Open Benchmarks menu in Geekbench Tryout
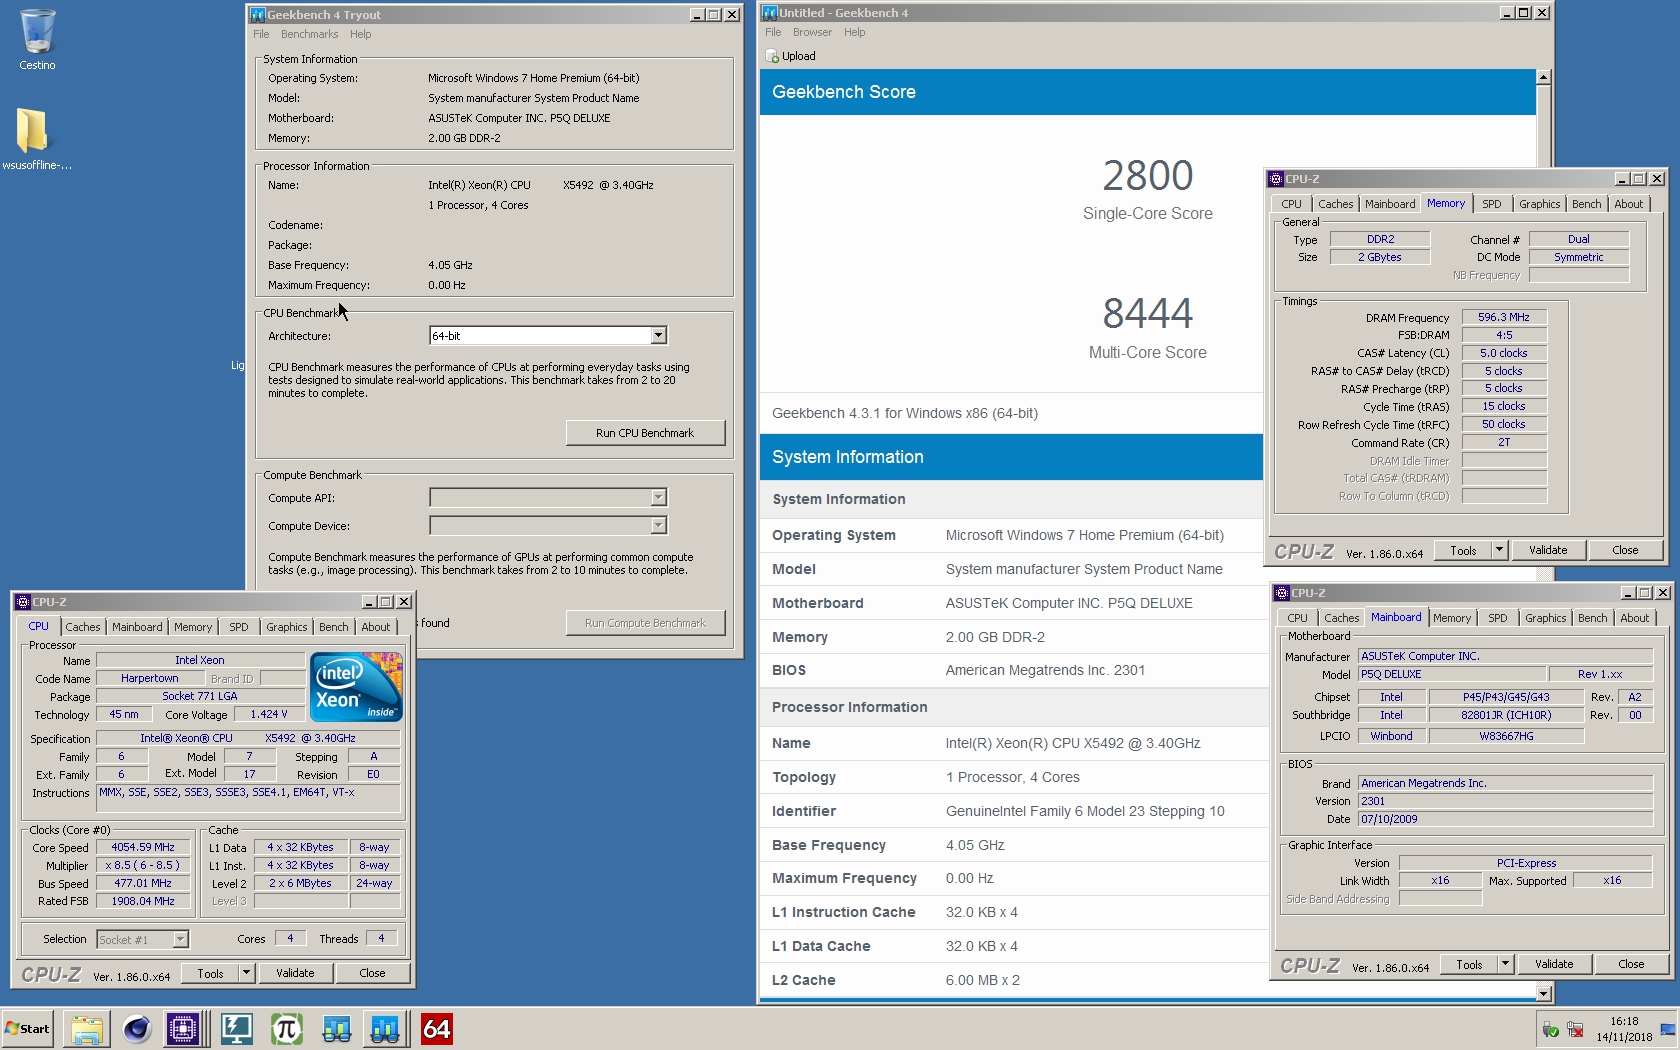Screen dimensions: 1680x1050 [x=309, y=34]
